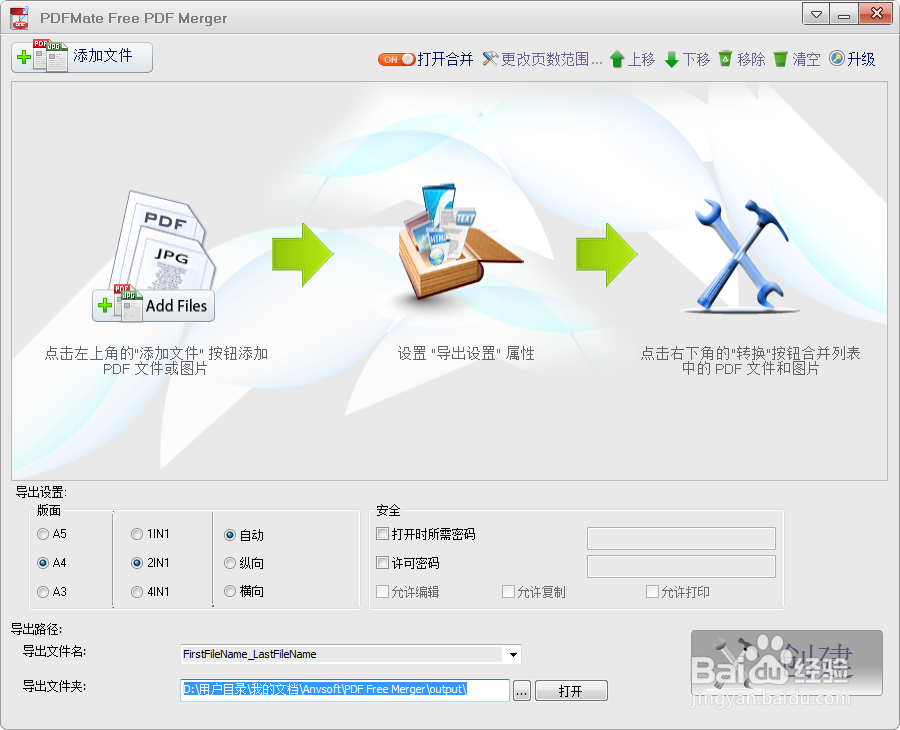Click the ... browse button for output folder
Image resolution: width=900 pixels, height=730 pixels.
tap(521, 690)
